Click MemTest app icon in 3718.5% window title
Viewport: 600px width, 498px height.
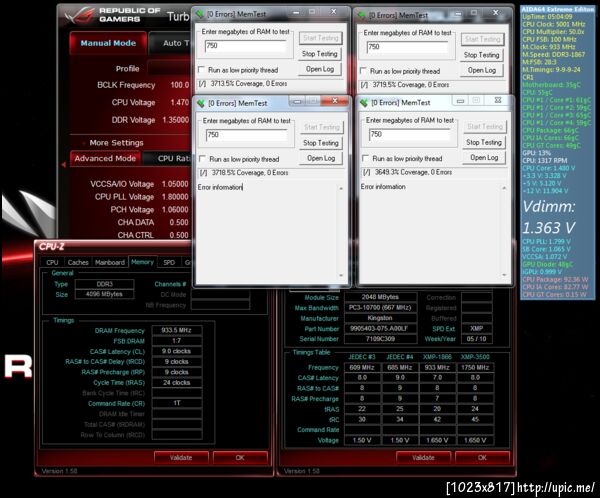(x=201, y=103)
